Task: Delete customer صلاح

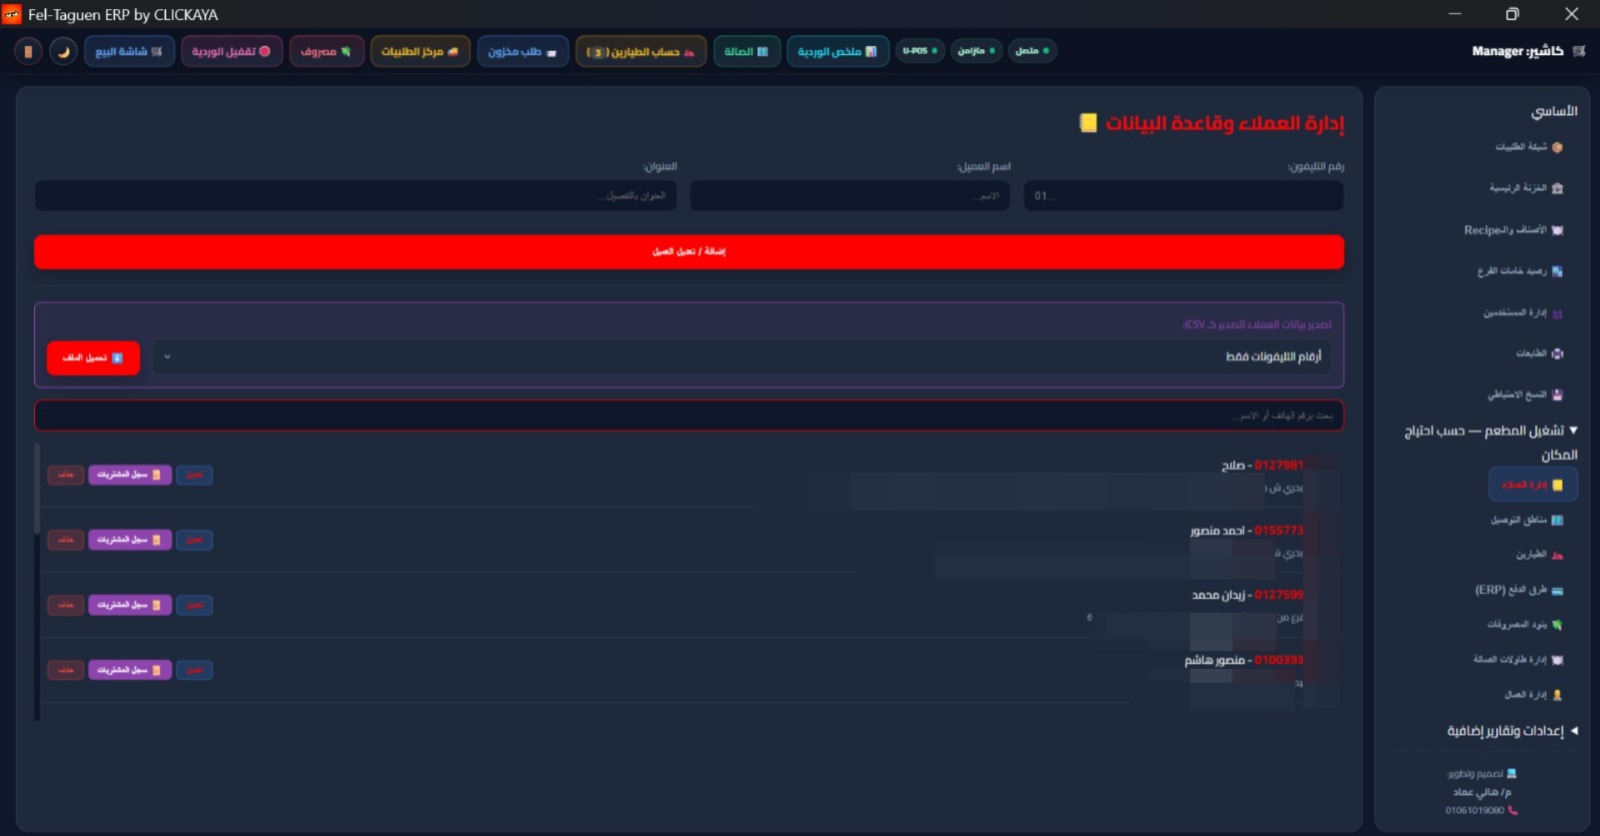Action: (x=66, y=475)
